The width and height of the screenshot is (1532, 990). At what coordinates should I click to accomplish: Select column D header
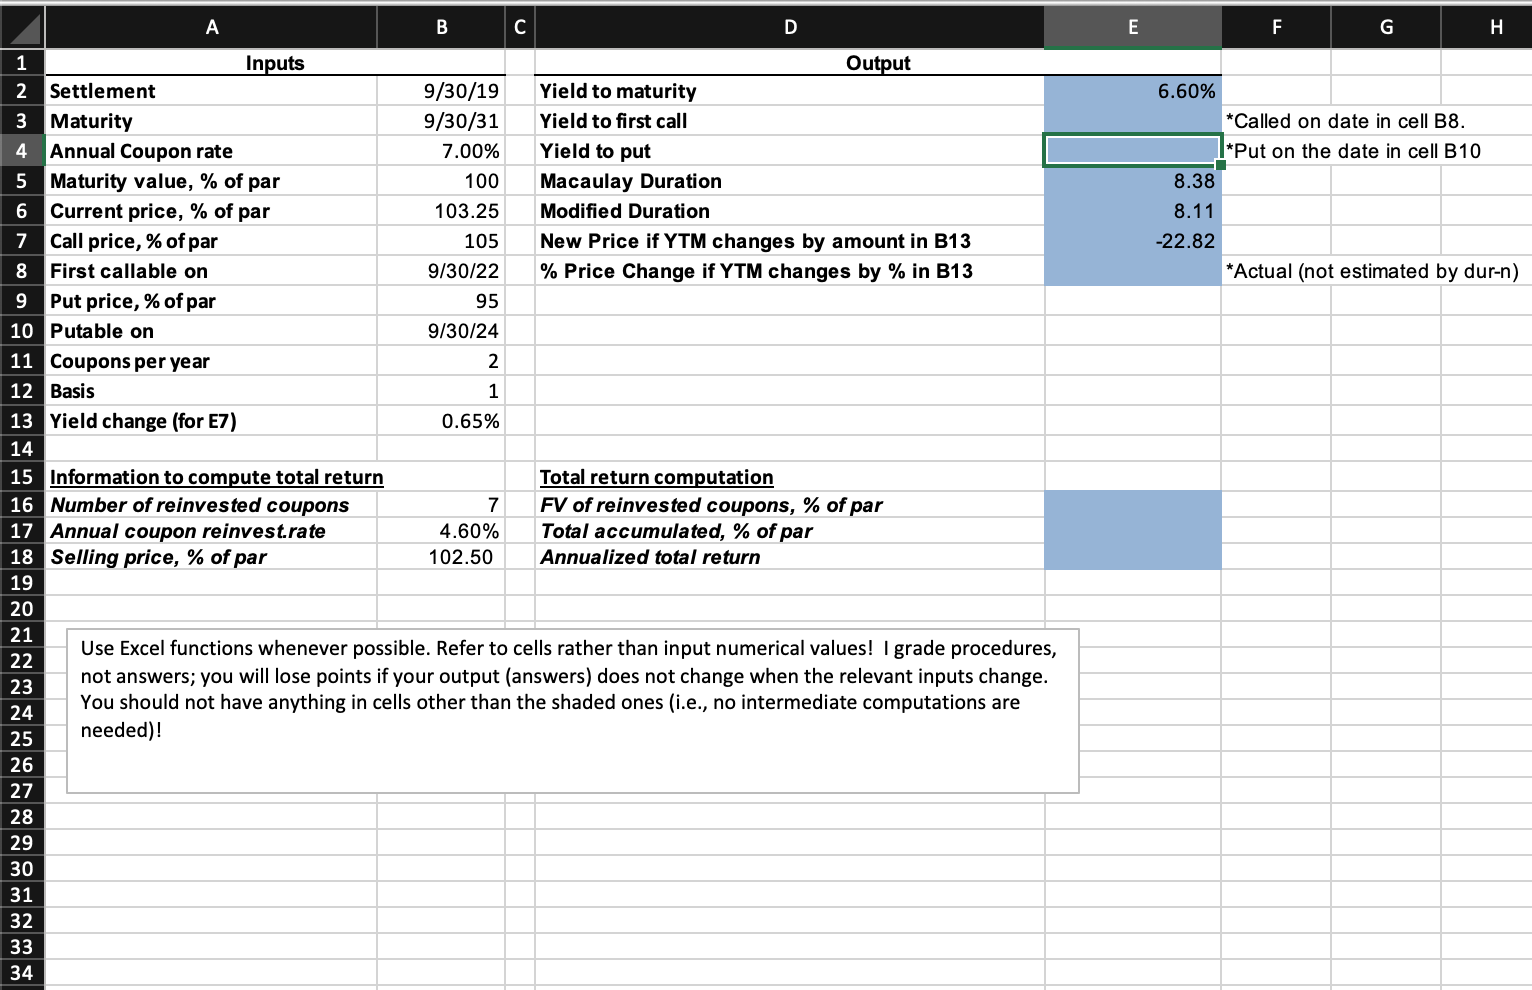[790, 27]
